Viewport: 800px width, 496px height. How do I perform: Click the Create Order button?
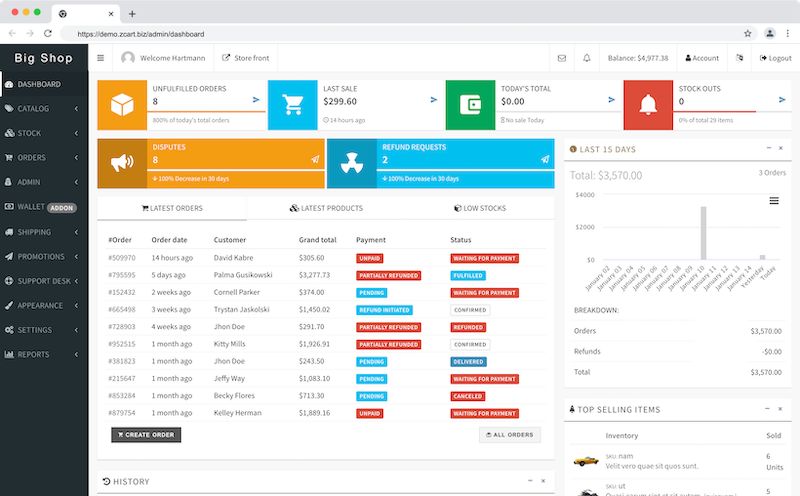[146, 435]
